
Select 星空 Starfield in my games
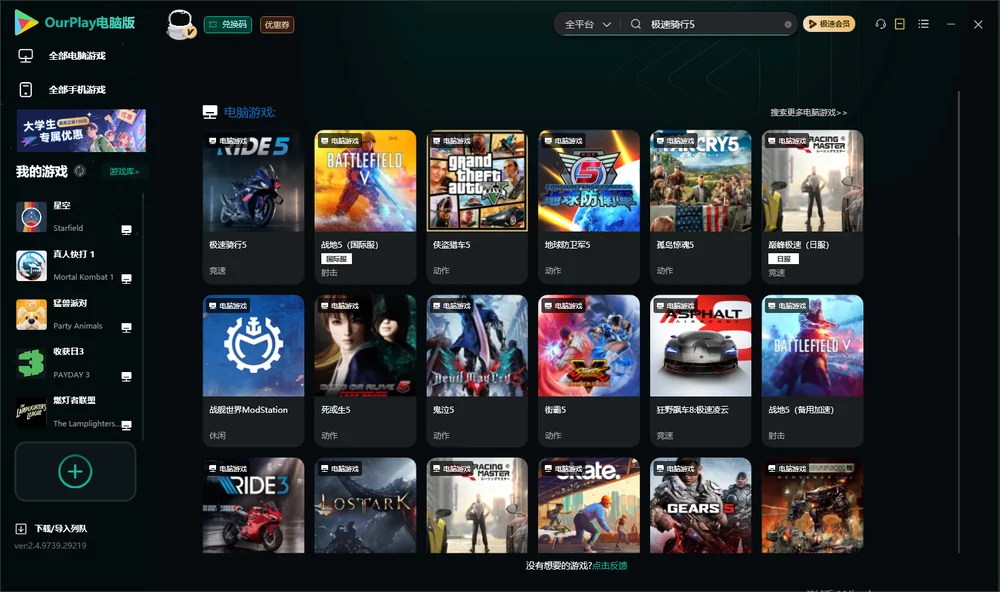coord(77,217)
